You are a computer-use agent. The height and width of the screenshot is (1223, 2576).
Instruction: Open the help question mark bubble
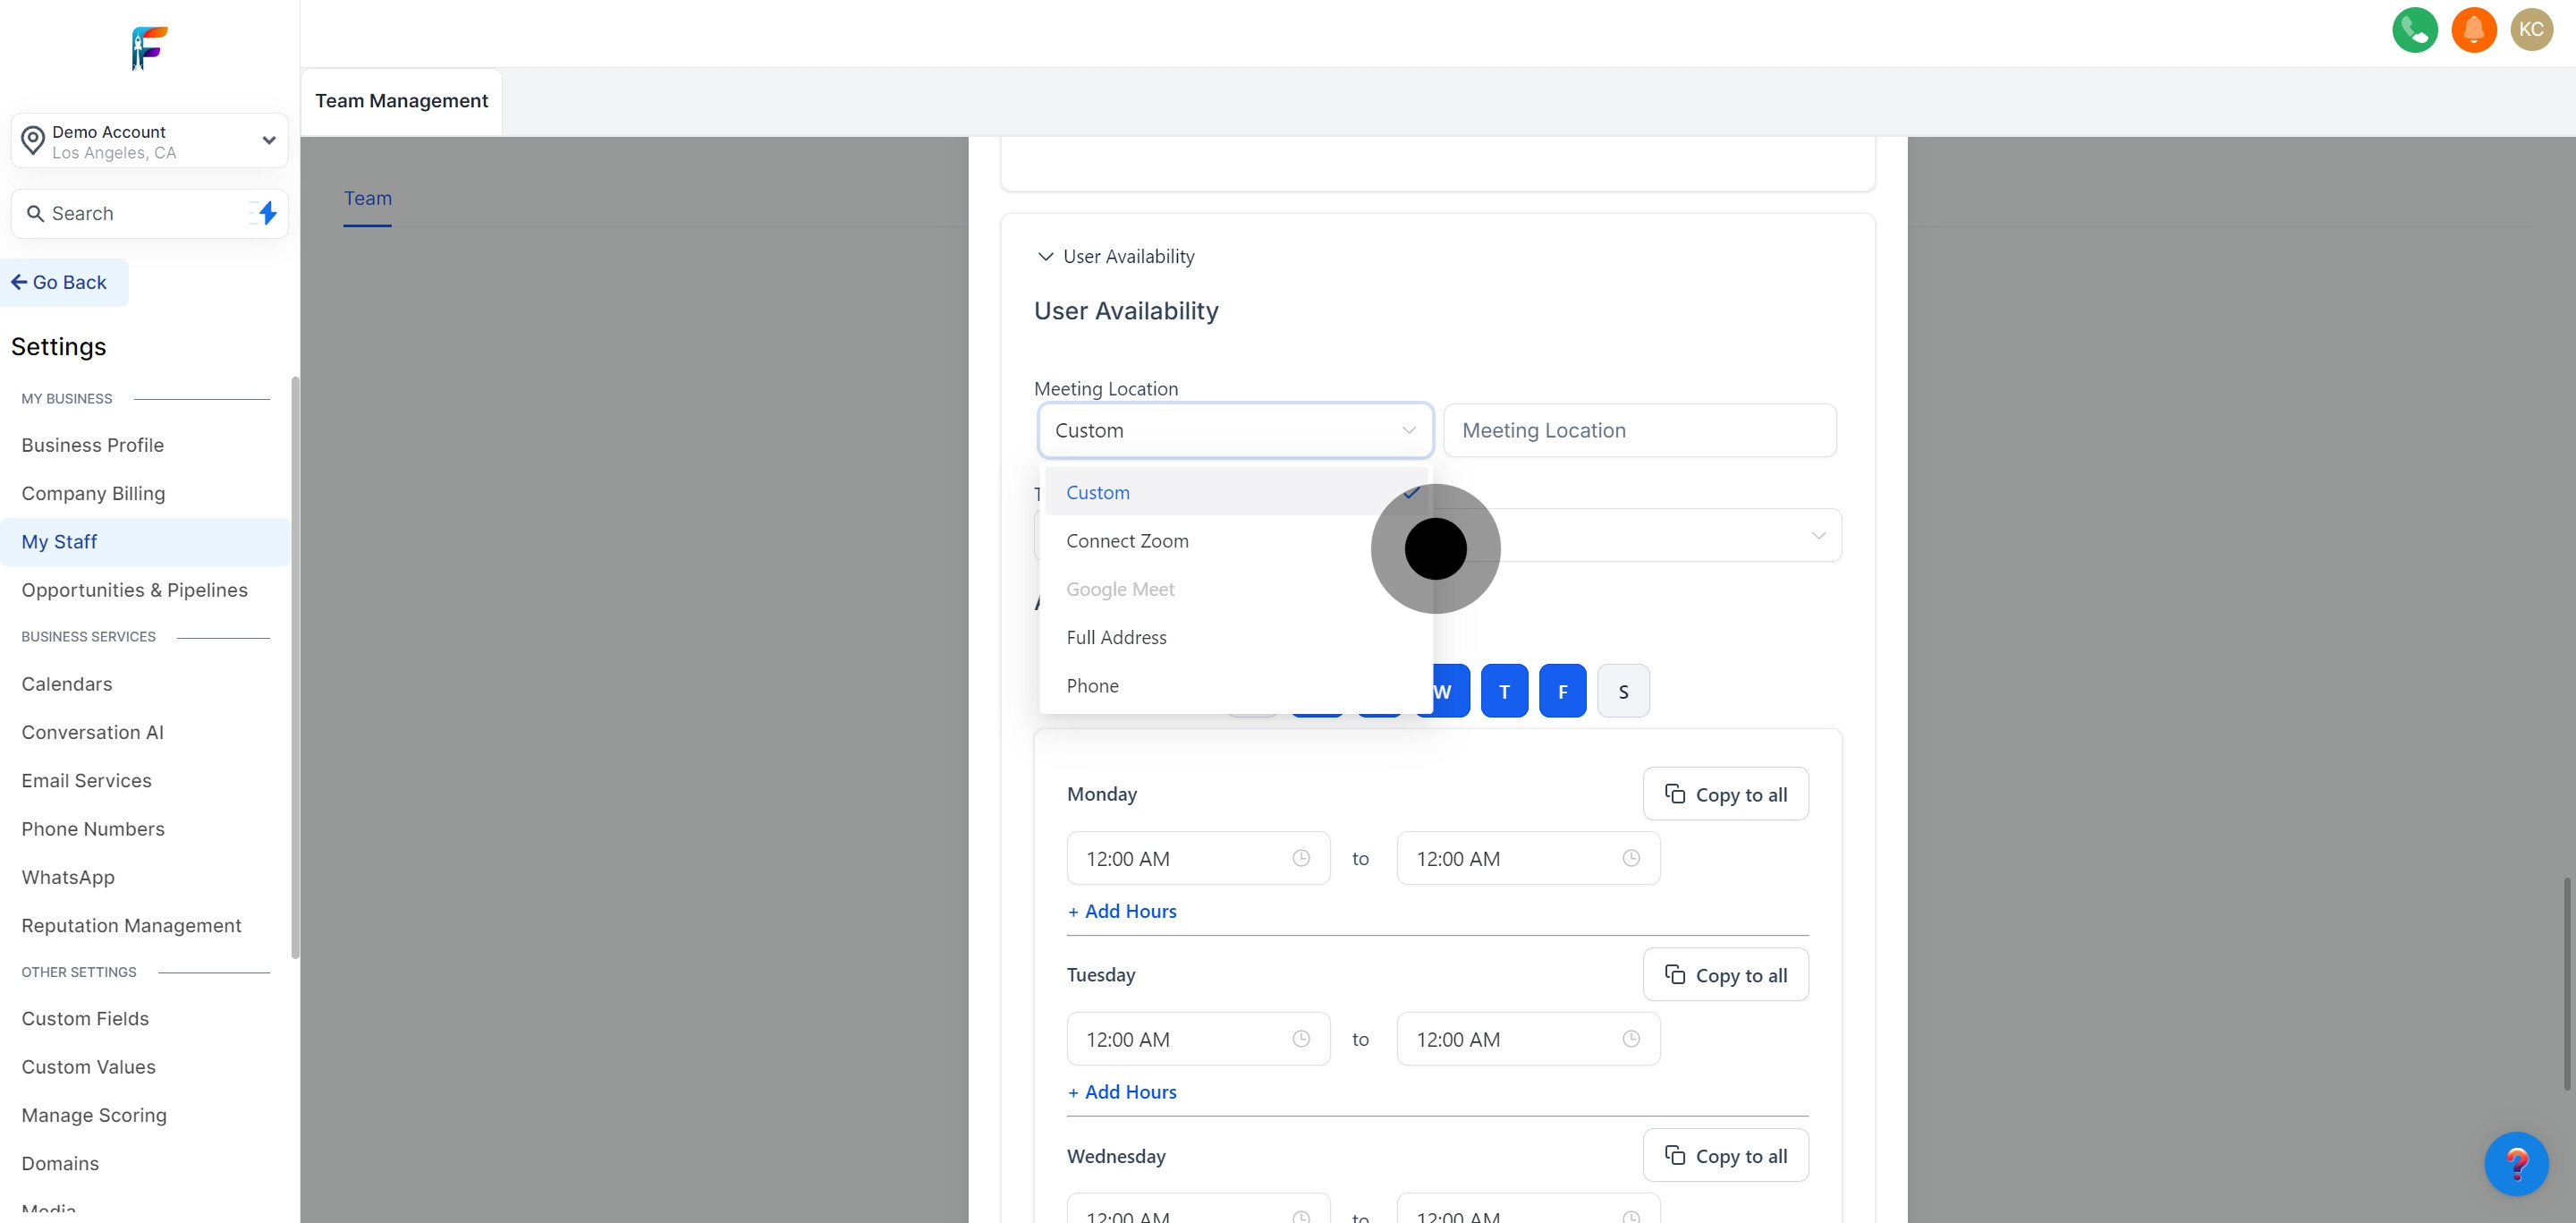2516,1163
